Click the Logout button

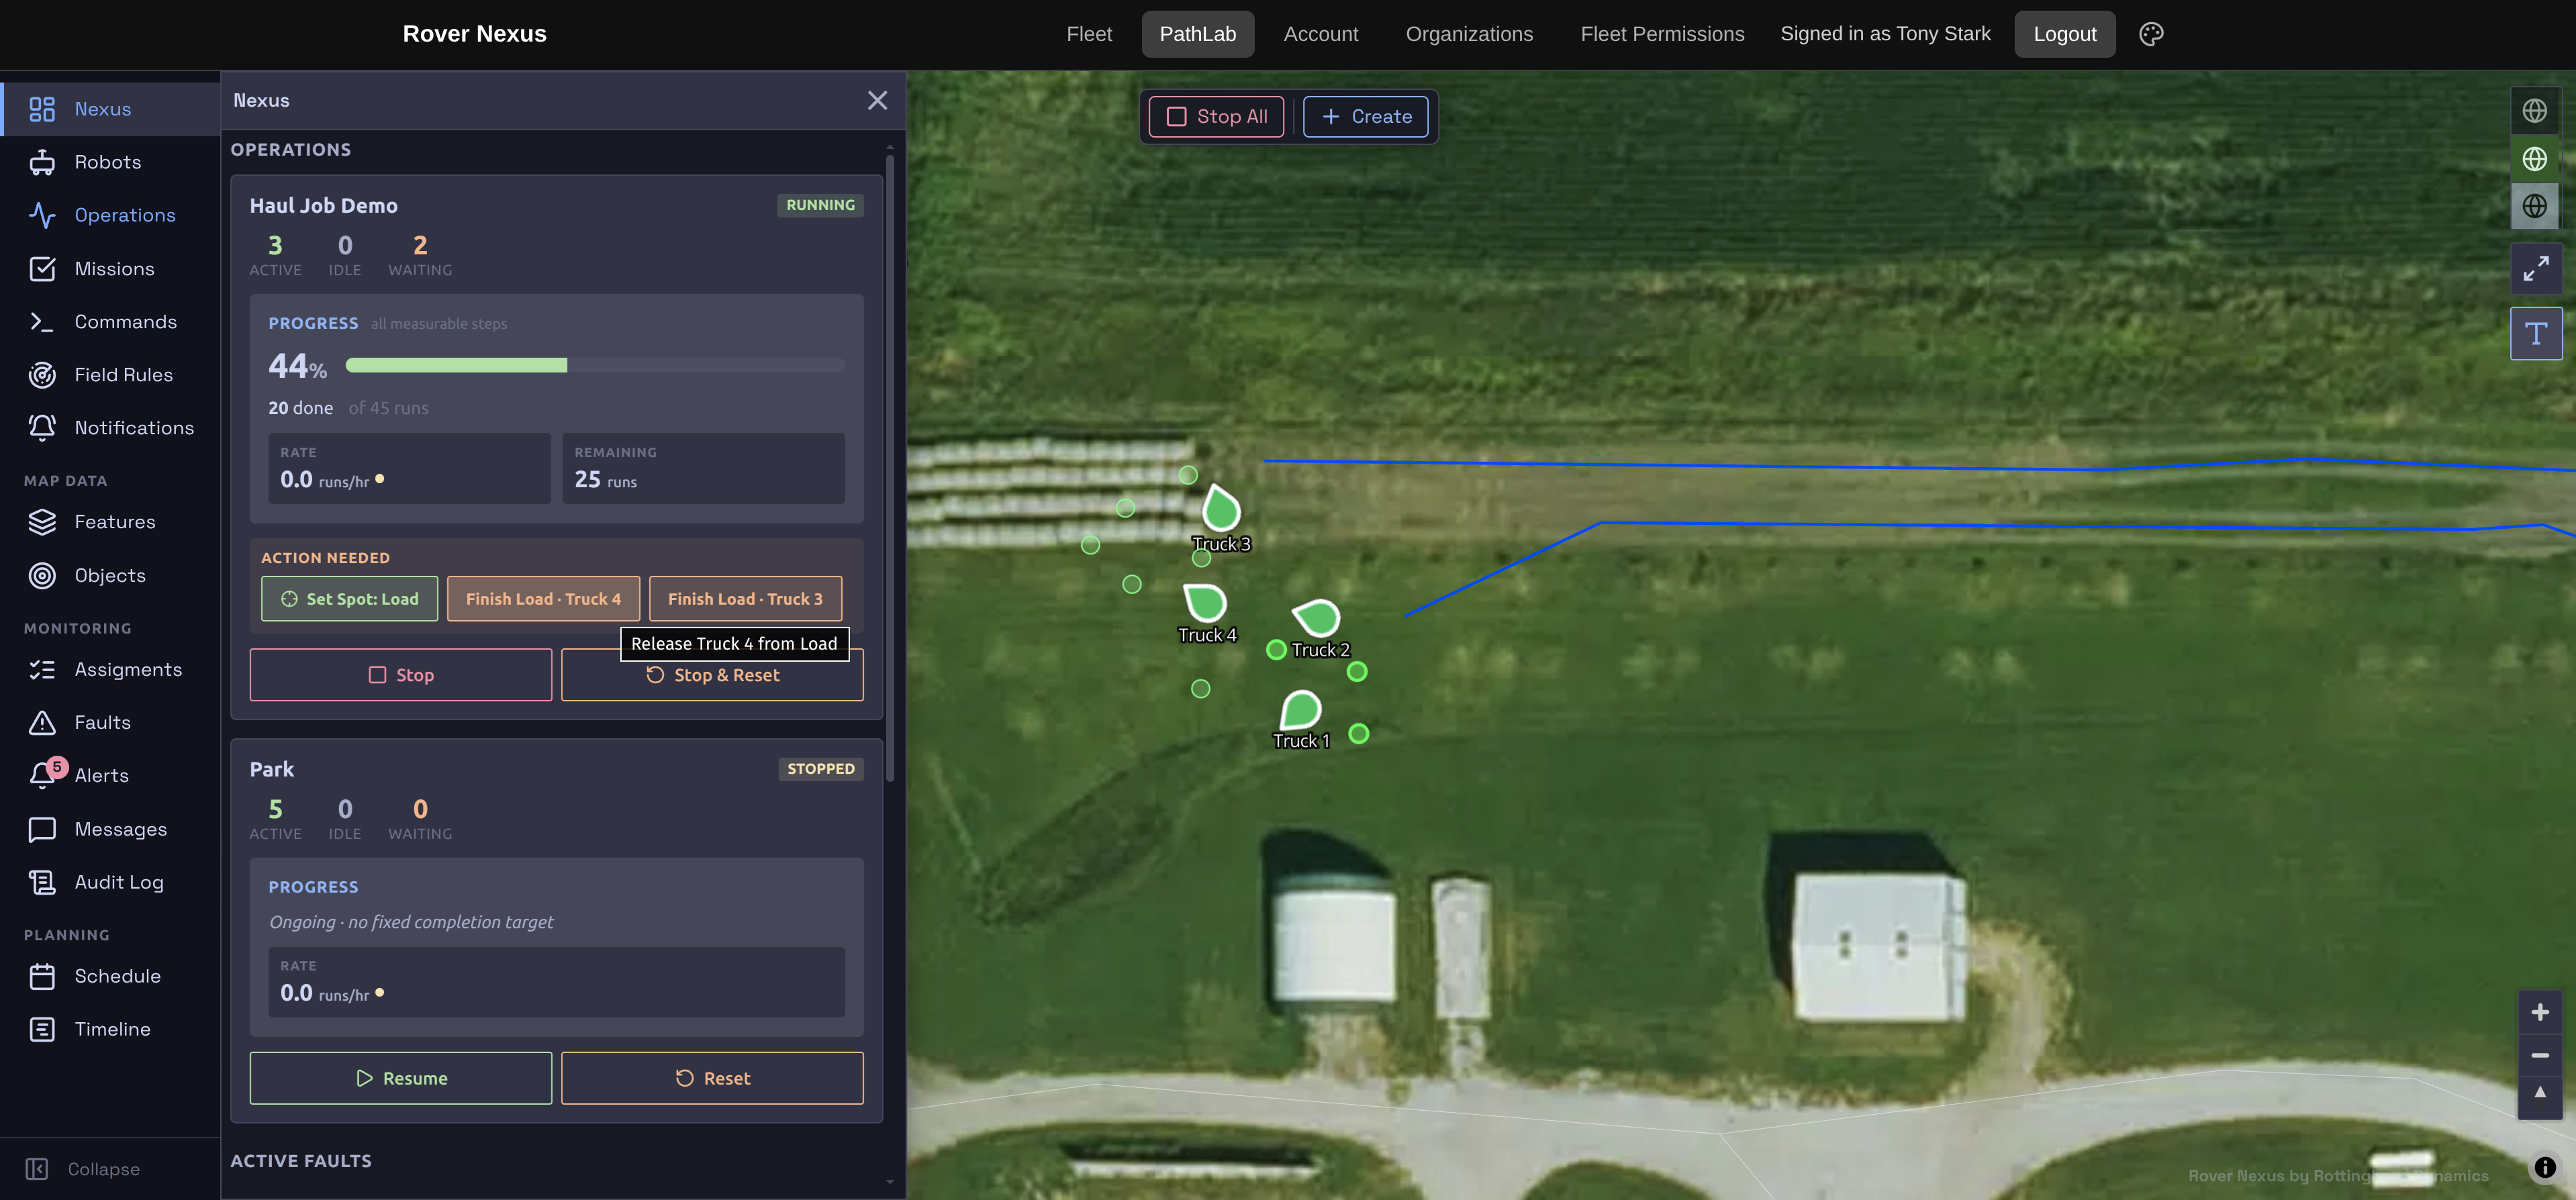pos(2064,34)
